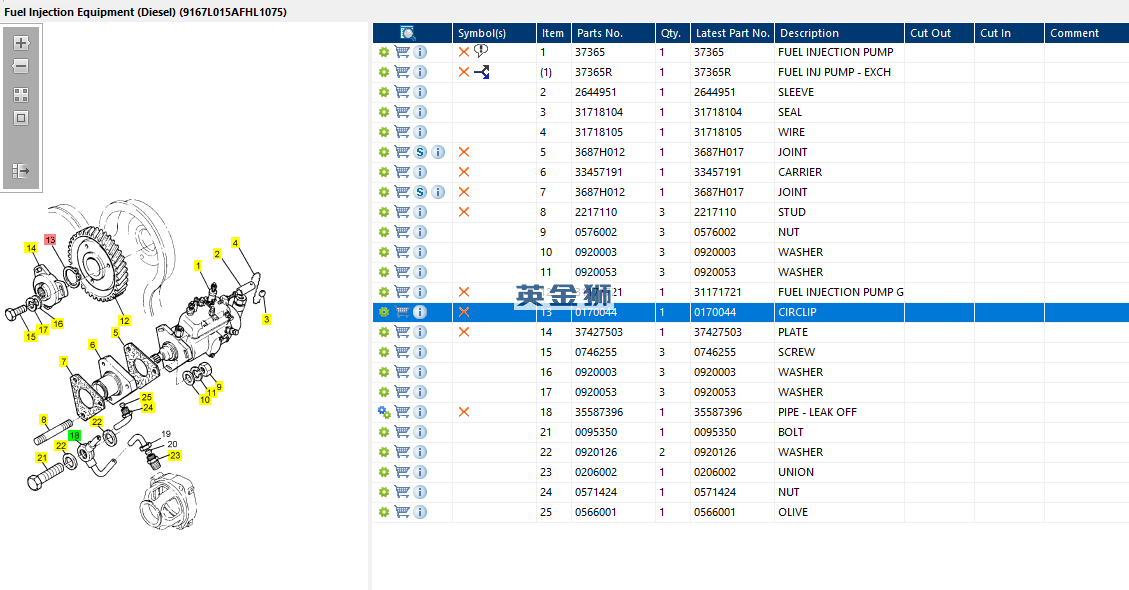Add SLEEVE 2644951 to shopping cart
Screen dimensions: 1129x590
click(402, 92)
